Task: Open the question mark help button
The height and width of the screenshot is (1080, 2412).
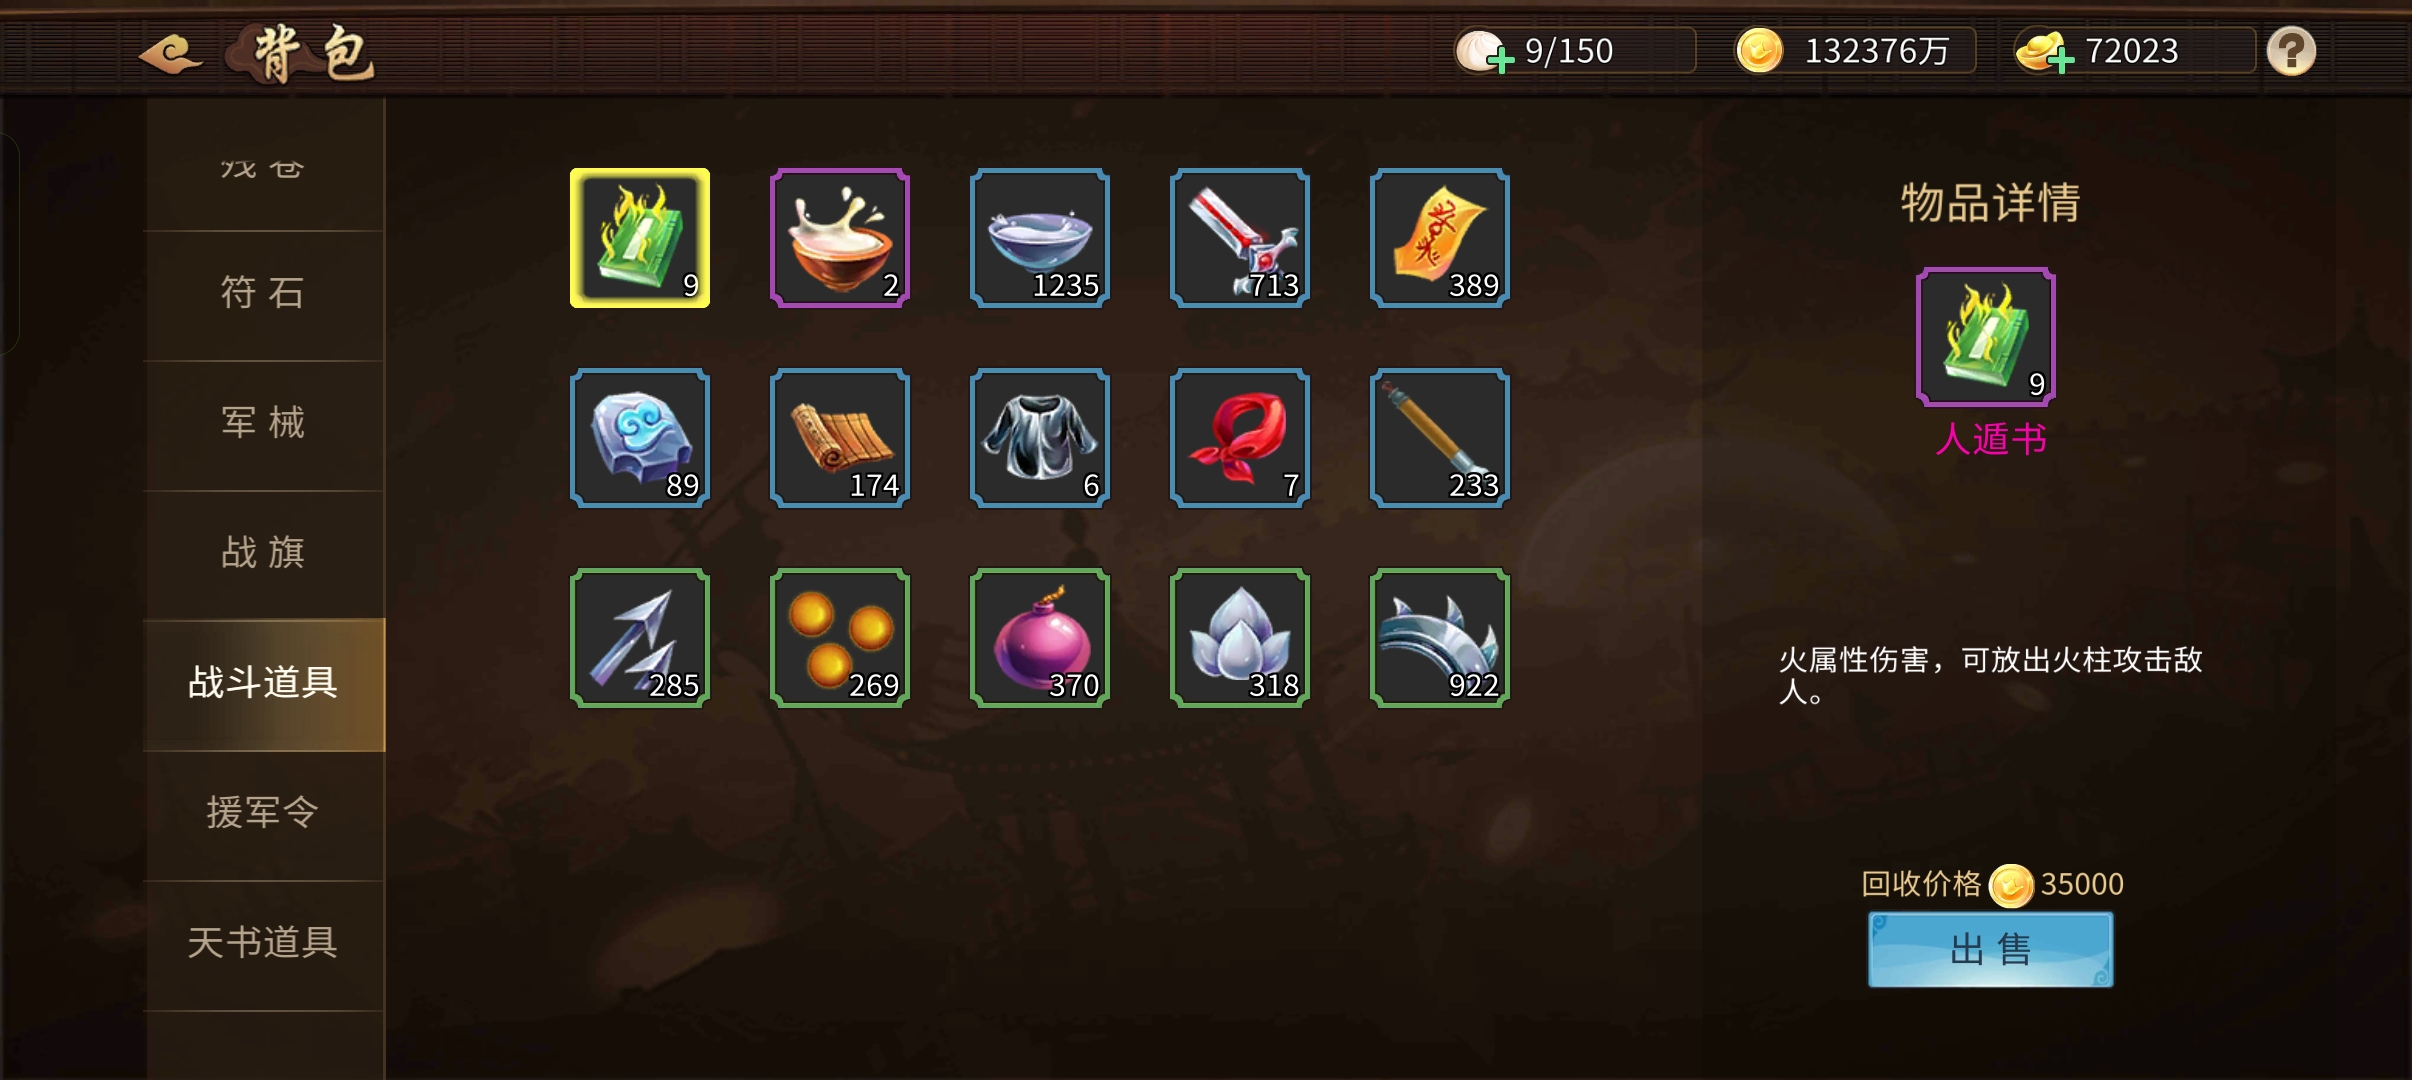Action: click(2291, 51)
